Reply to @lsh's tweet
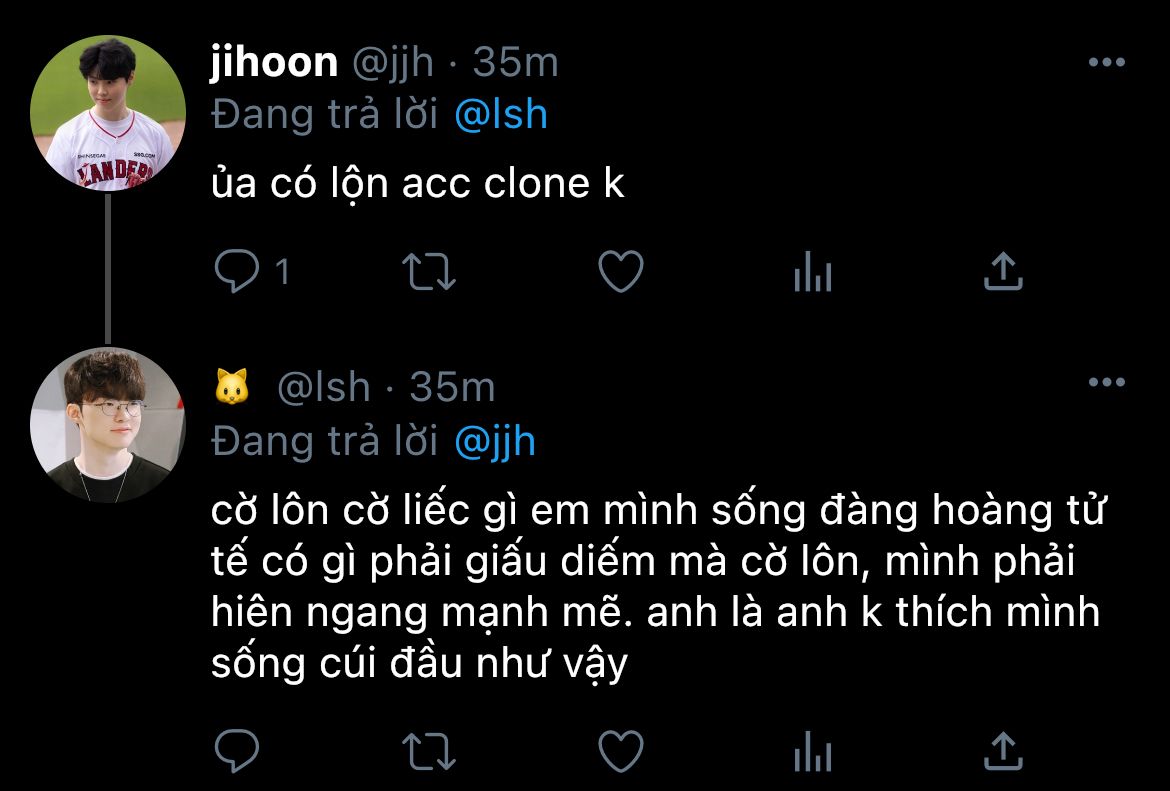The image size is (1170, 791). pos(237,750)
